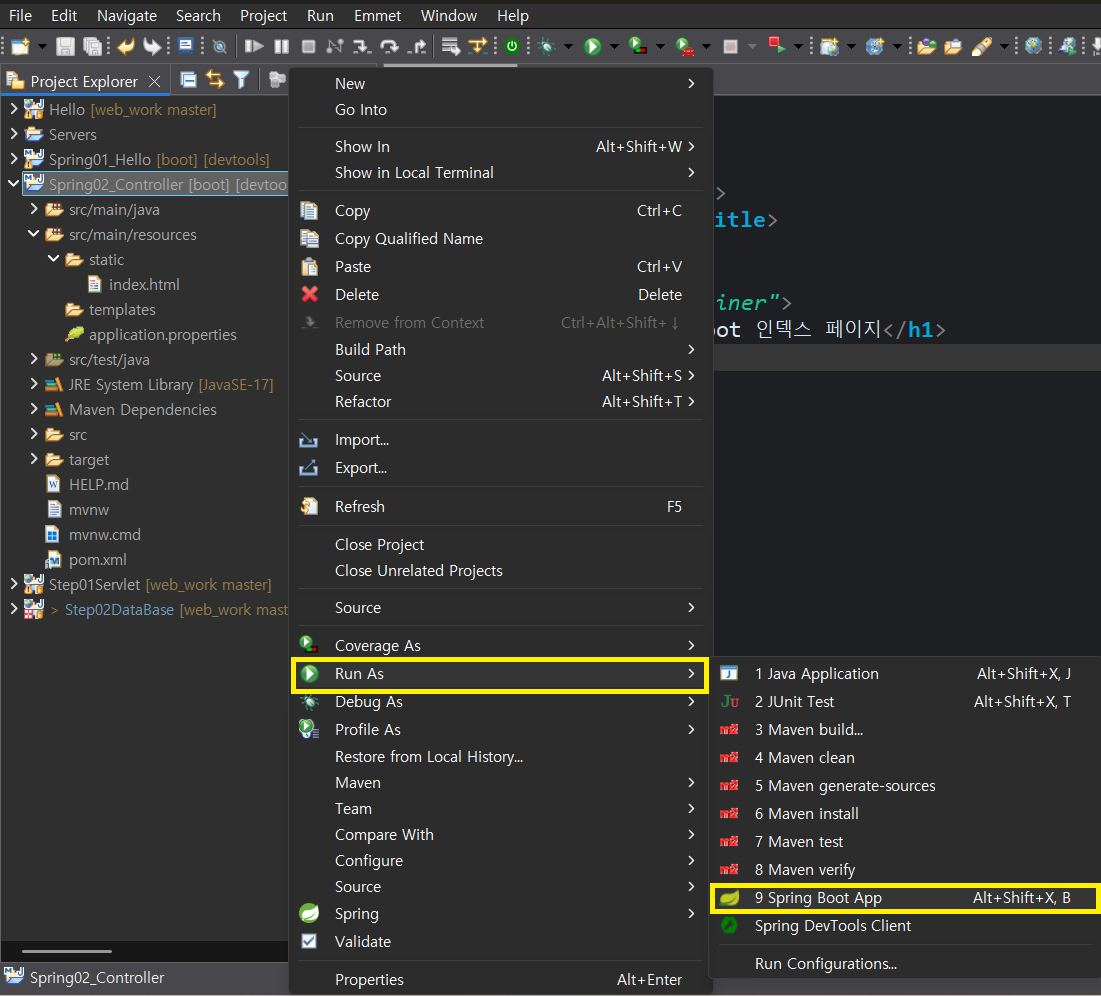Click the Debug bug icon in the toolbar
1101x996 pixels.
[547, 46]
